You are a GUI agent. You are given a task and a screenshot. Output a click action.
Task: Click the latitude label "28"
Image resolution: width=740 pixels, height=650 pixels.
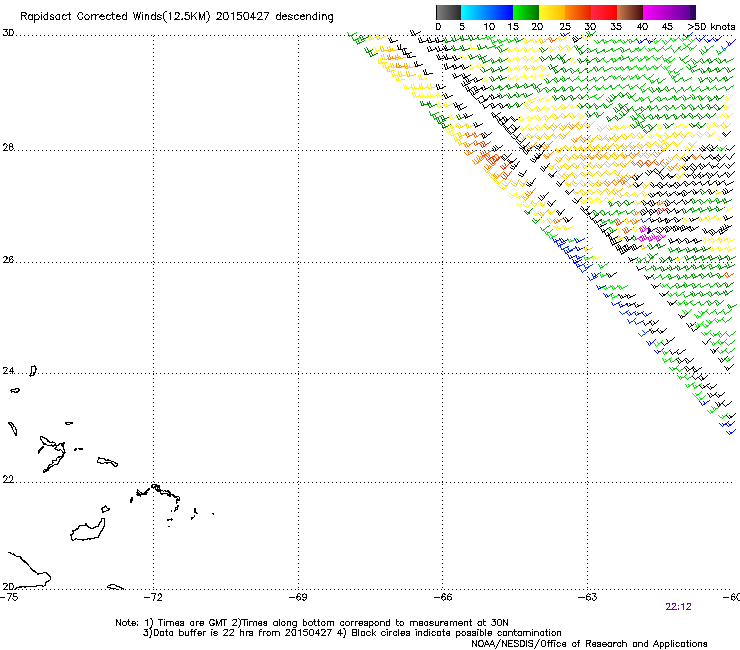click(8, 148)
